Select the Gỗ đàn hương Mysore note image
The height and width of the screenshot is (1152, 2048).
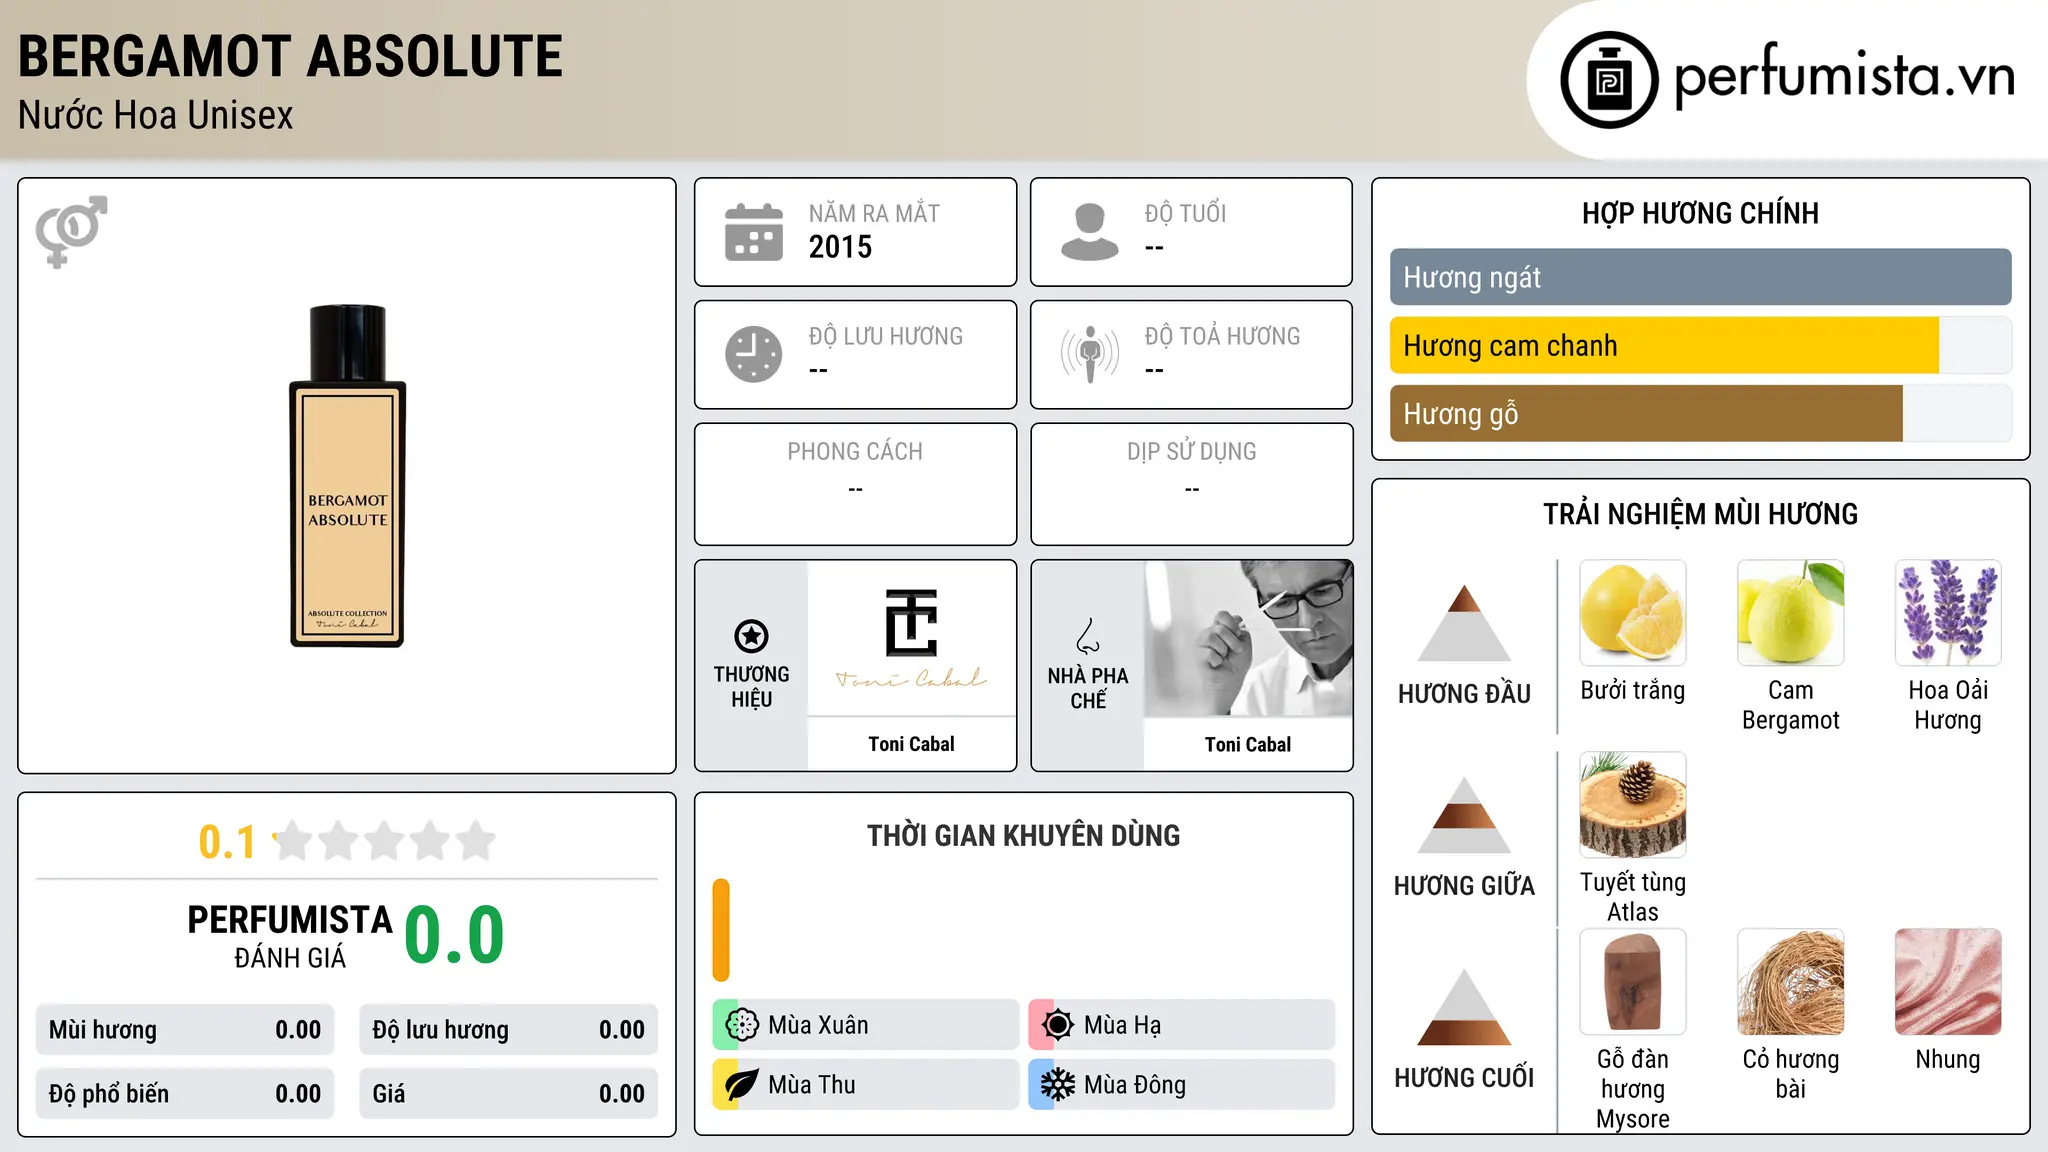(x=1633, y=982)
